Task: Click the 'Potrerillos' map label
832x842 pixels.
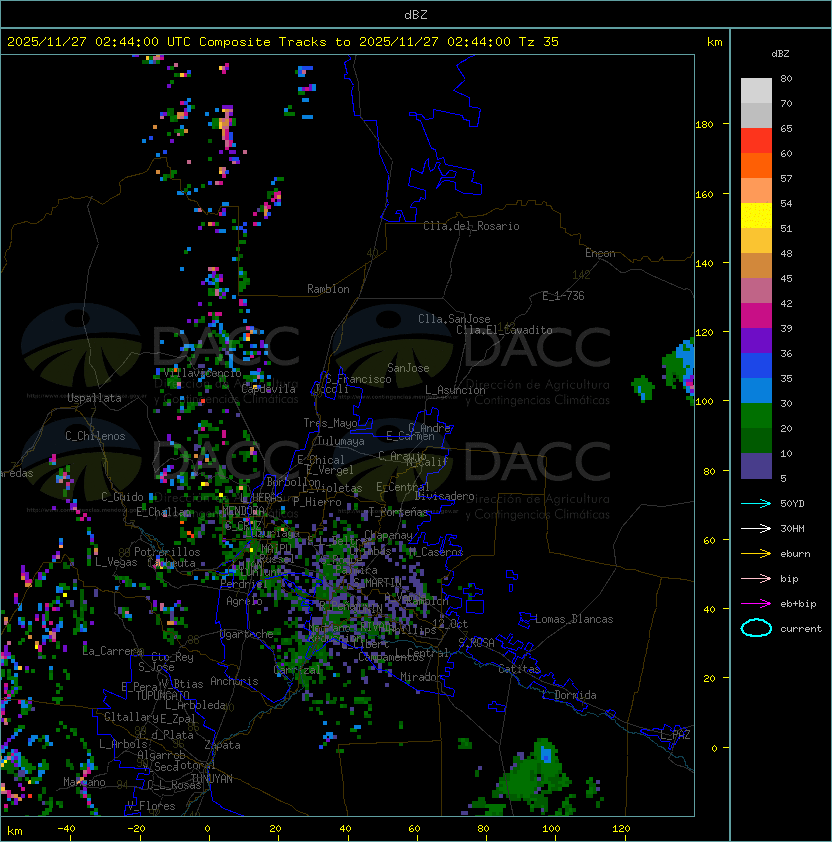Action: (x=167, y=552)
